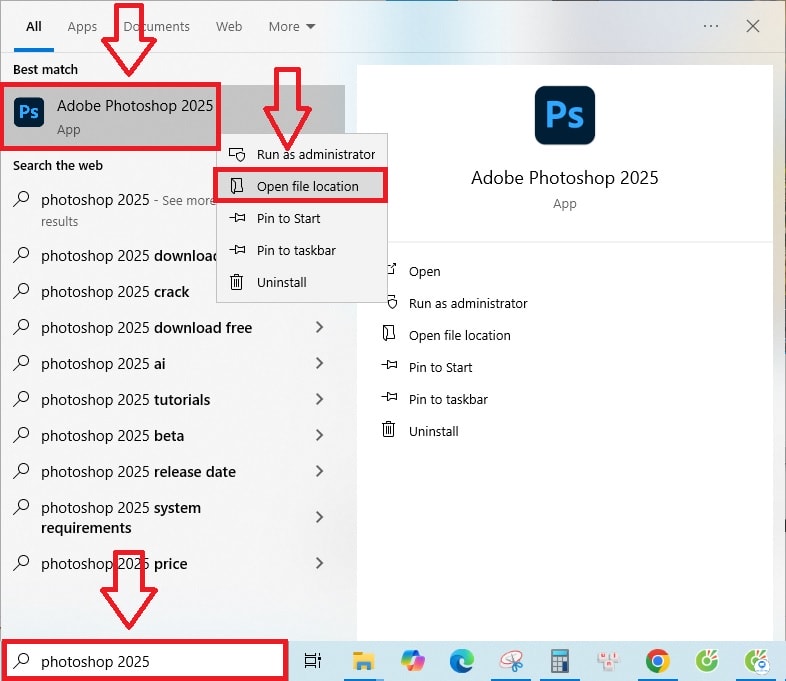
Task: Expand arrow for 'photoshop 2025 system requirements'
Action: 319,518
